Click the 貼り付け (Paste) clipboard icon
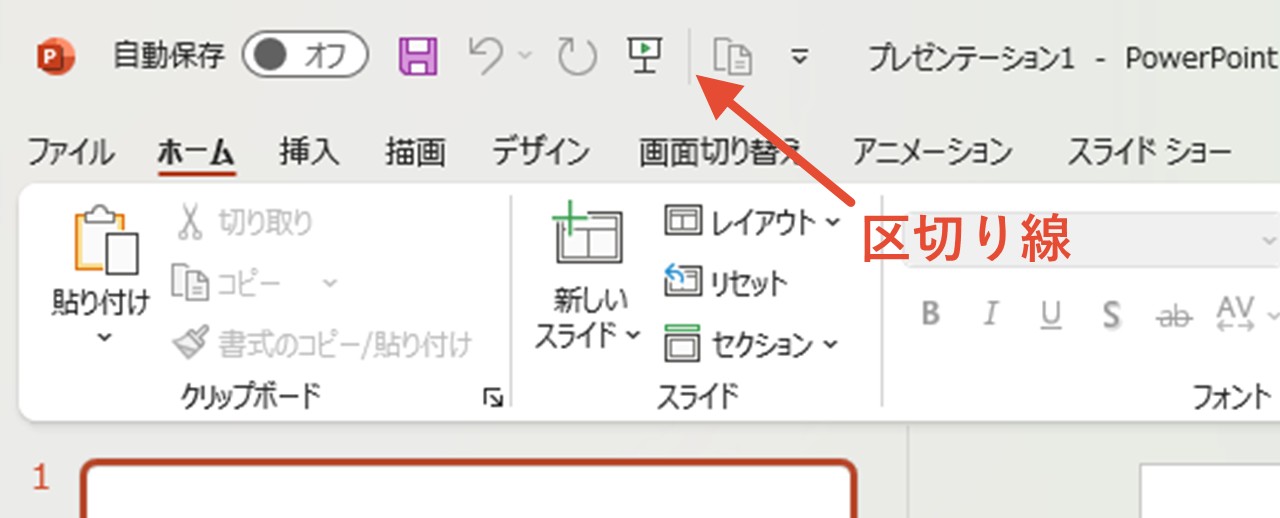1280x518 pixels. pyautogui.click(x=105, y=240)
